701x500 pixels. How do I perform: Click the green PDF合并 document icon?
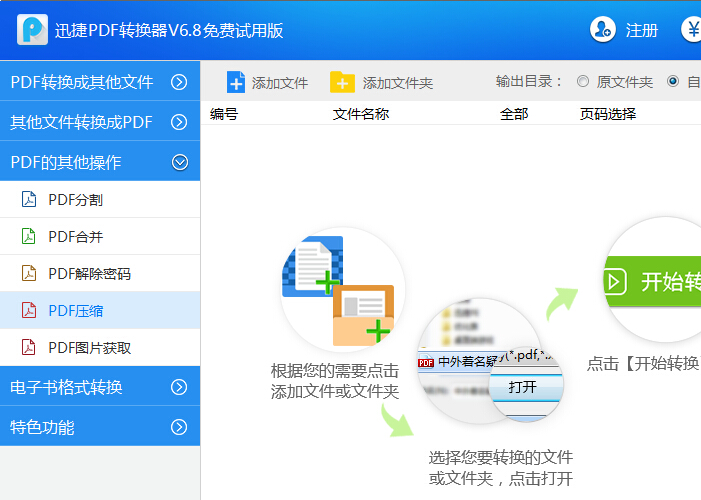(x=29, y=236)
